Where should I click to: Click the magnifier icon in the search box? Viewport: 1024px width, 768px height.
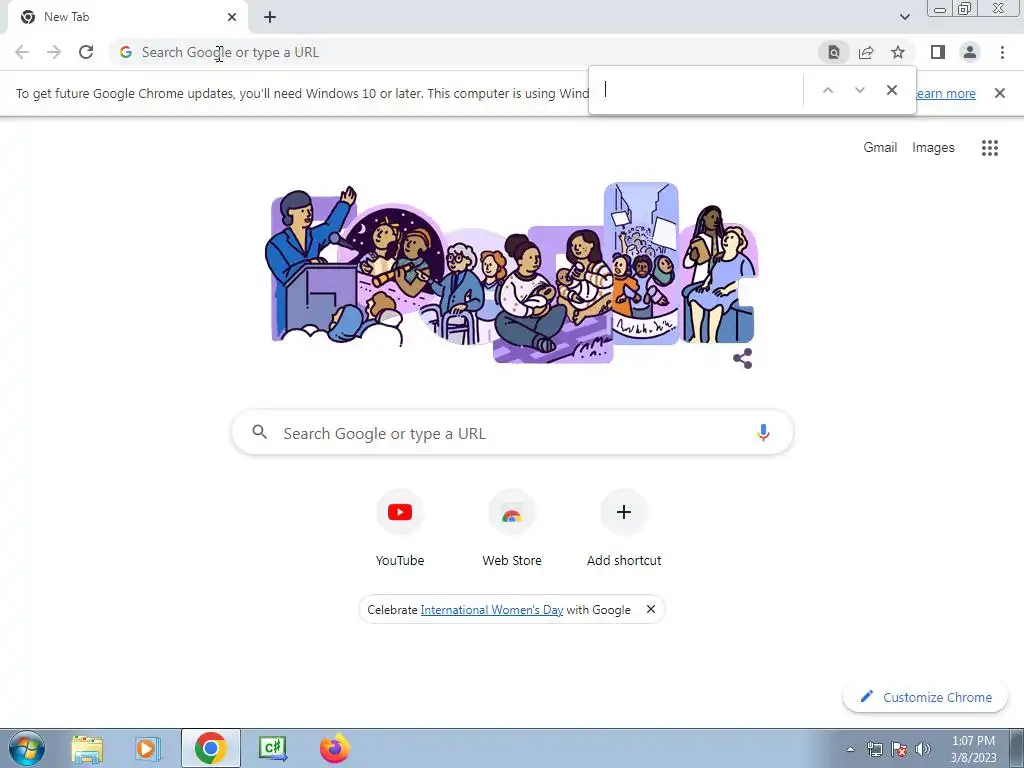click(259, 432)
